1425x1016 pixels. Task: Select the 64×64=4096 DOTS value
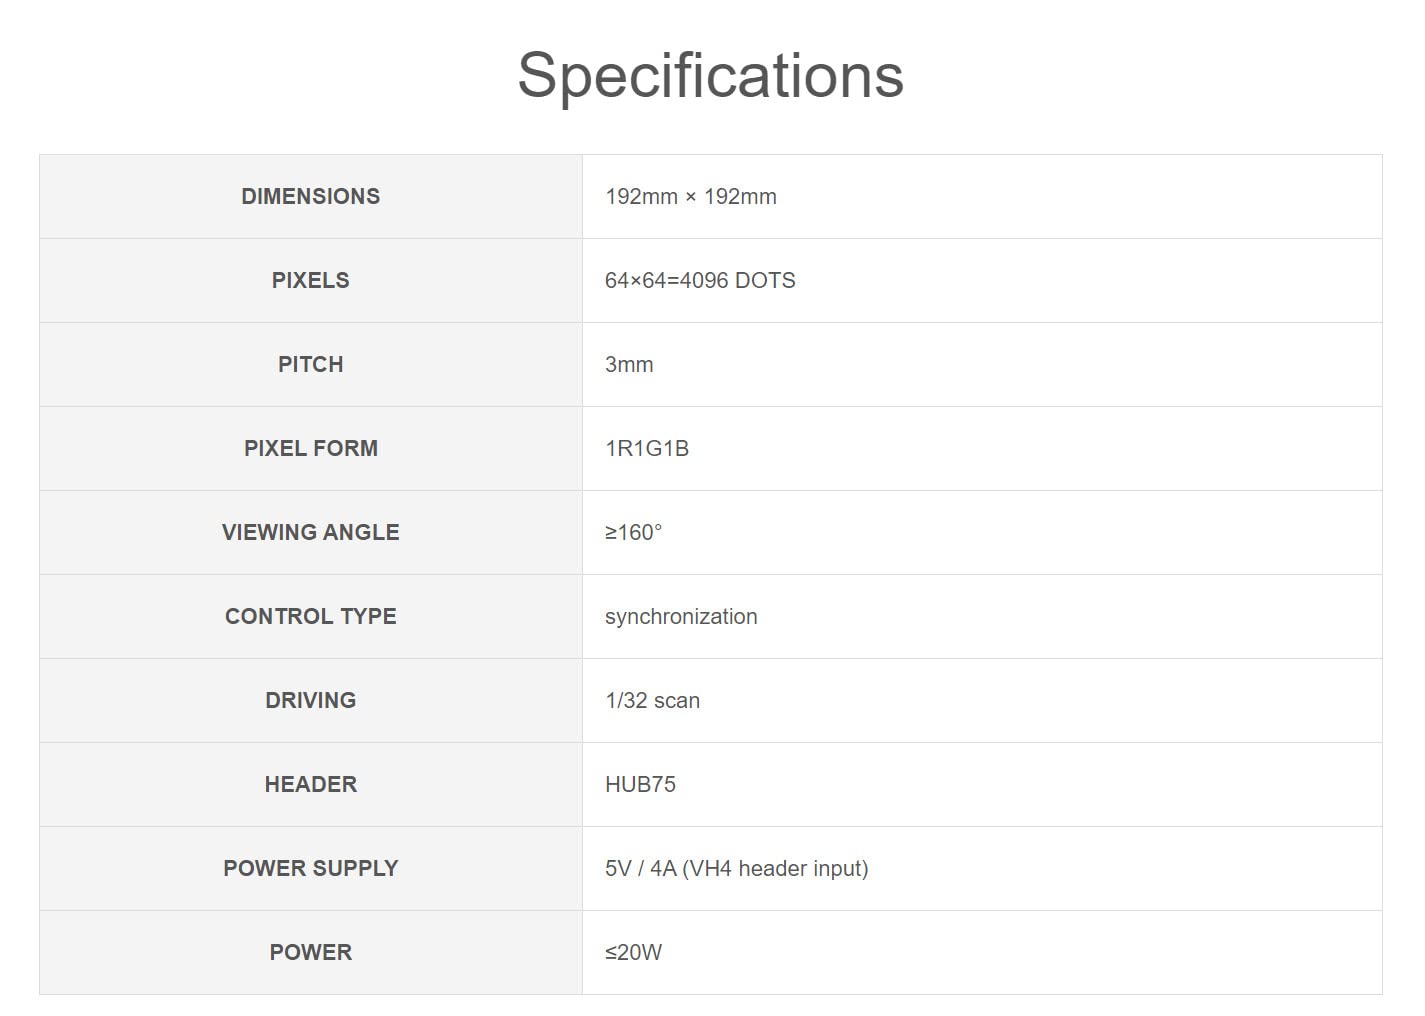[700, 280]
